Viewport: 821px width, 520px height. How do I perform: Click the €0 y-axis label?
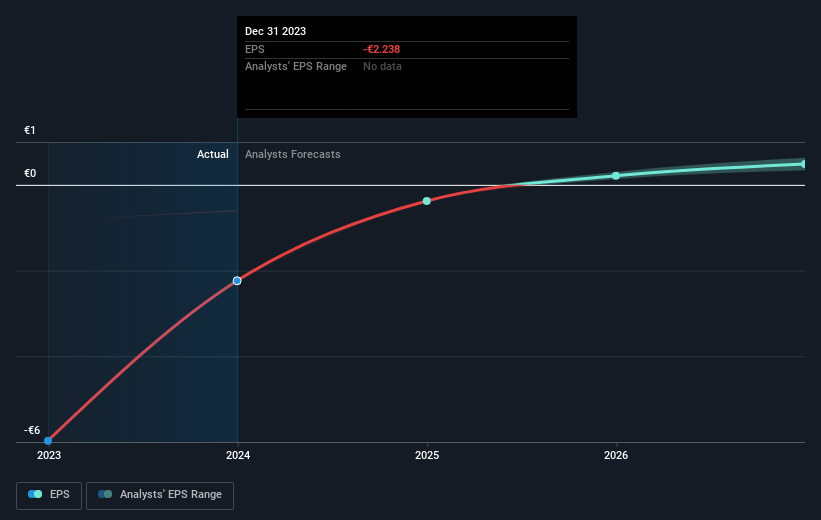click(x=30, y=173)
